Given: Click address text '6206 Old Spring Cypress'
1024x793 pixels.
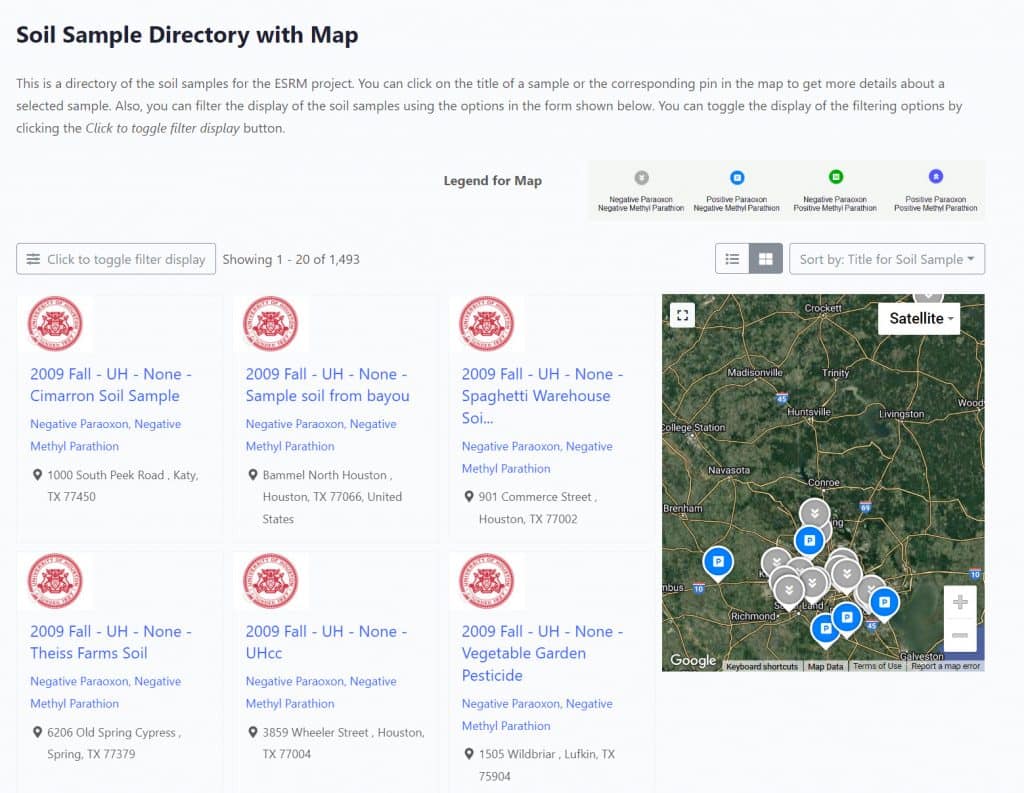Looking at the screenshot, I should pos(111,732).
